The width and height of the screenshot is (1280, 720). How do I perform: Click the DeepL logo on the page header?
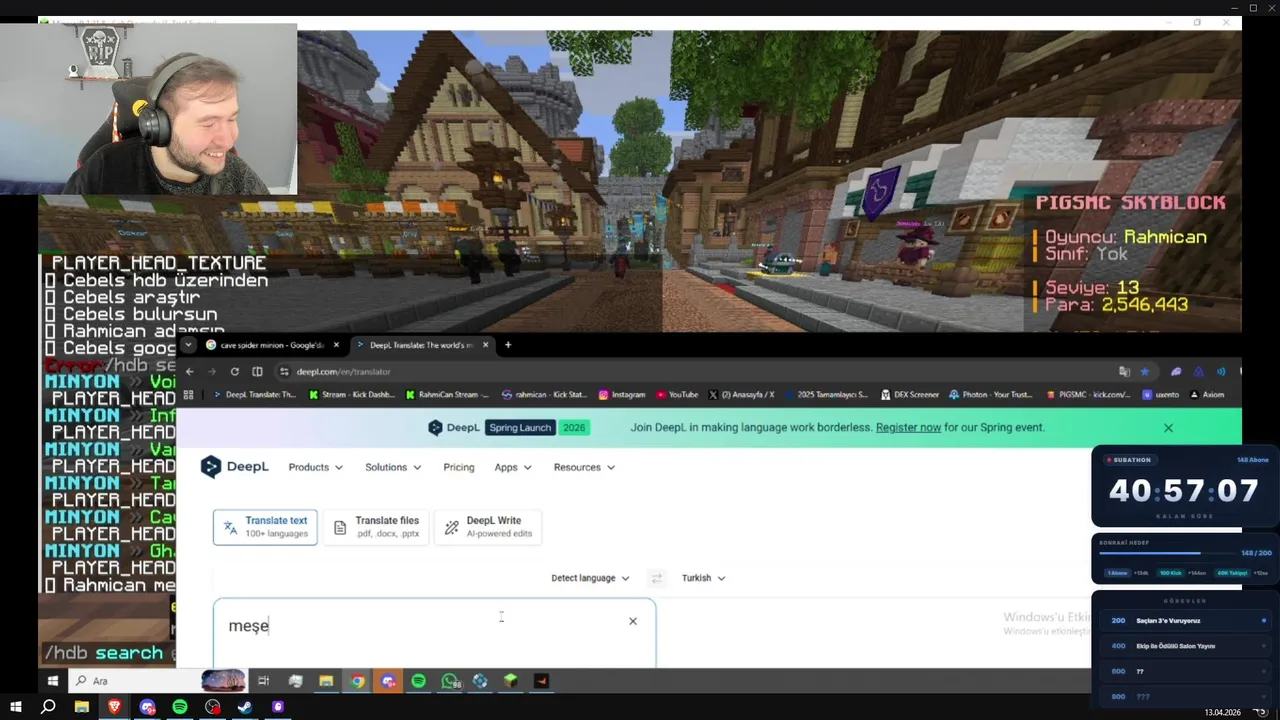(235, 467)
